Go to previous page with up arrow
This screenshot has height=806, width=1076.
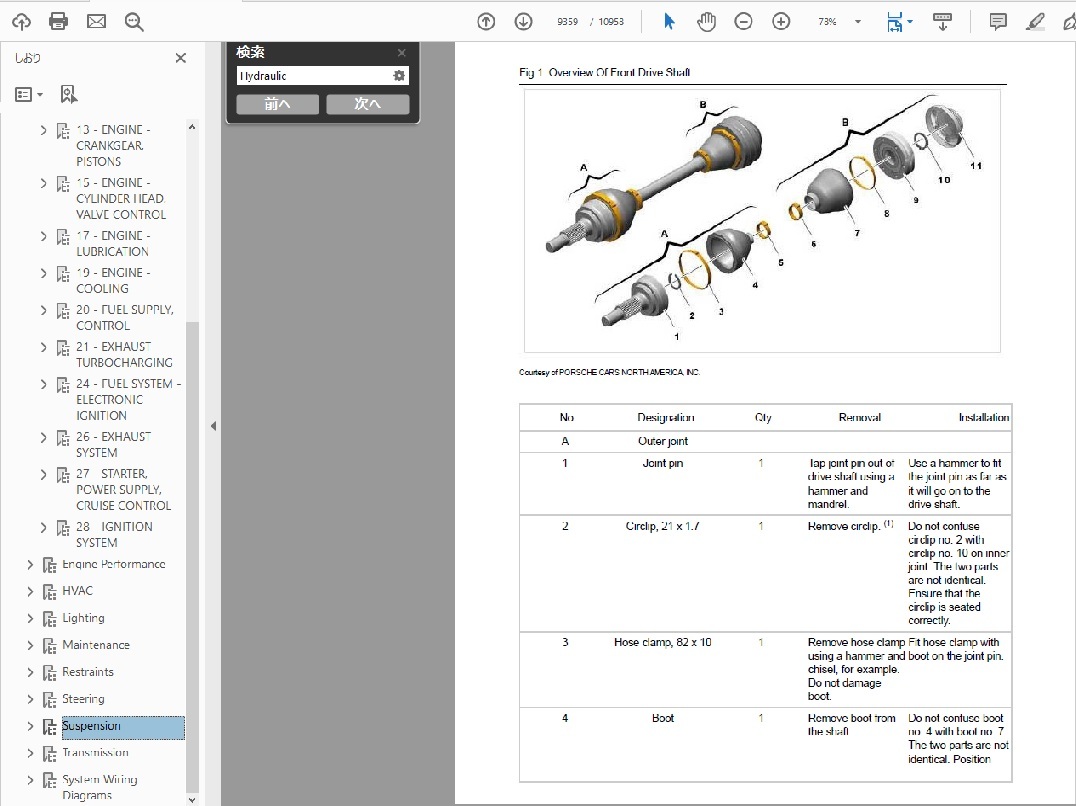click(x=486, y=21)
